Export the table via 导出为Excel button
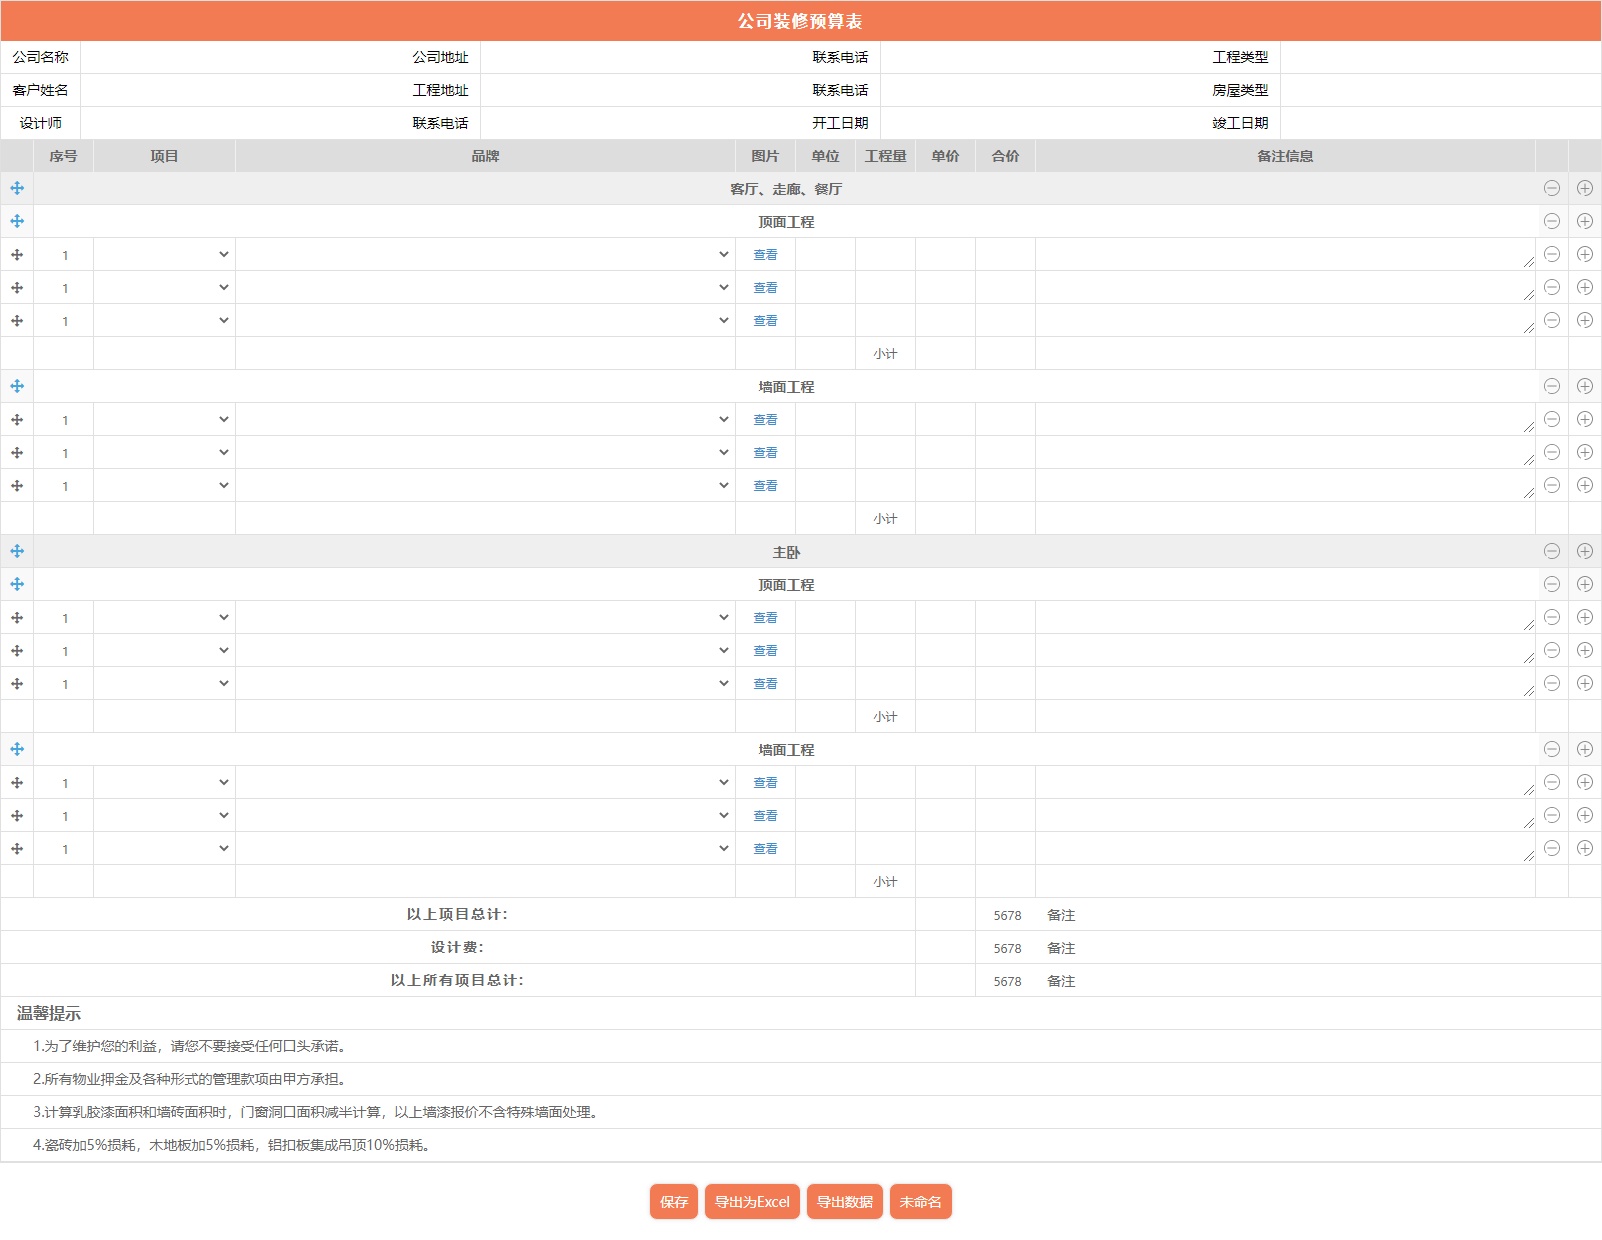Screen dimensions: 1602x1240 [x=752, y=1202]
